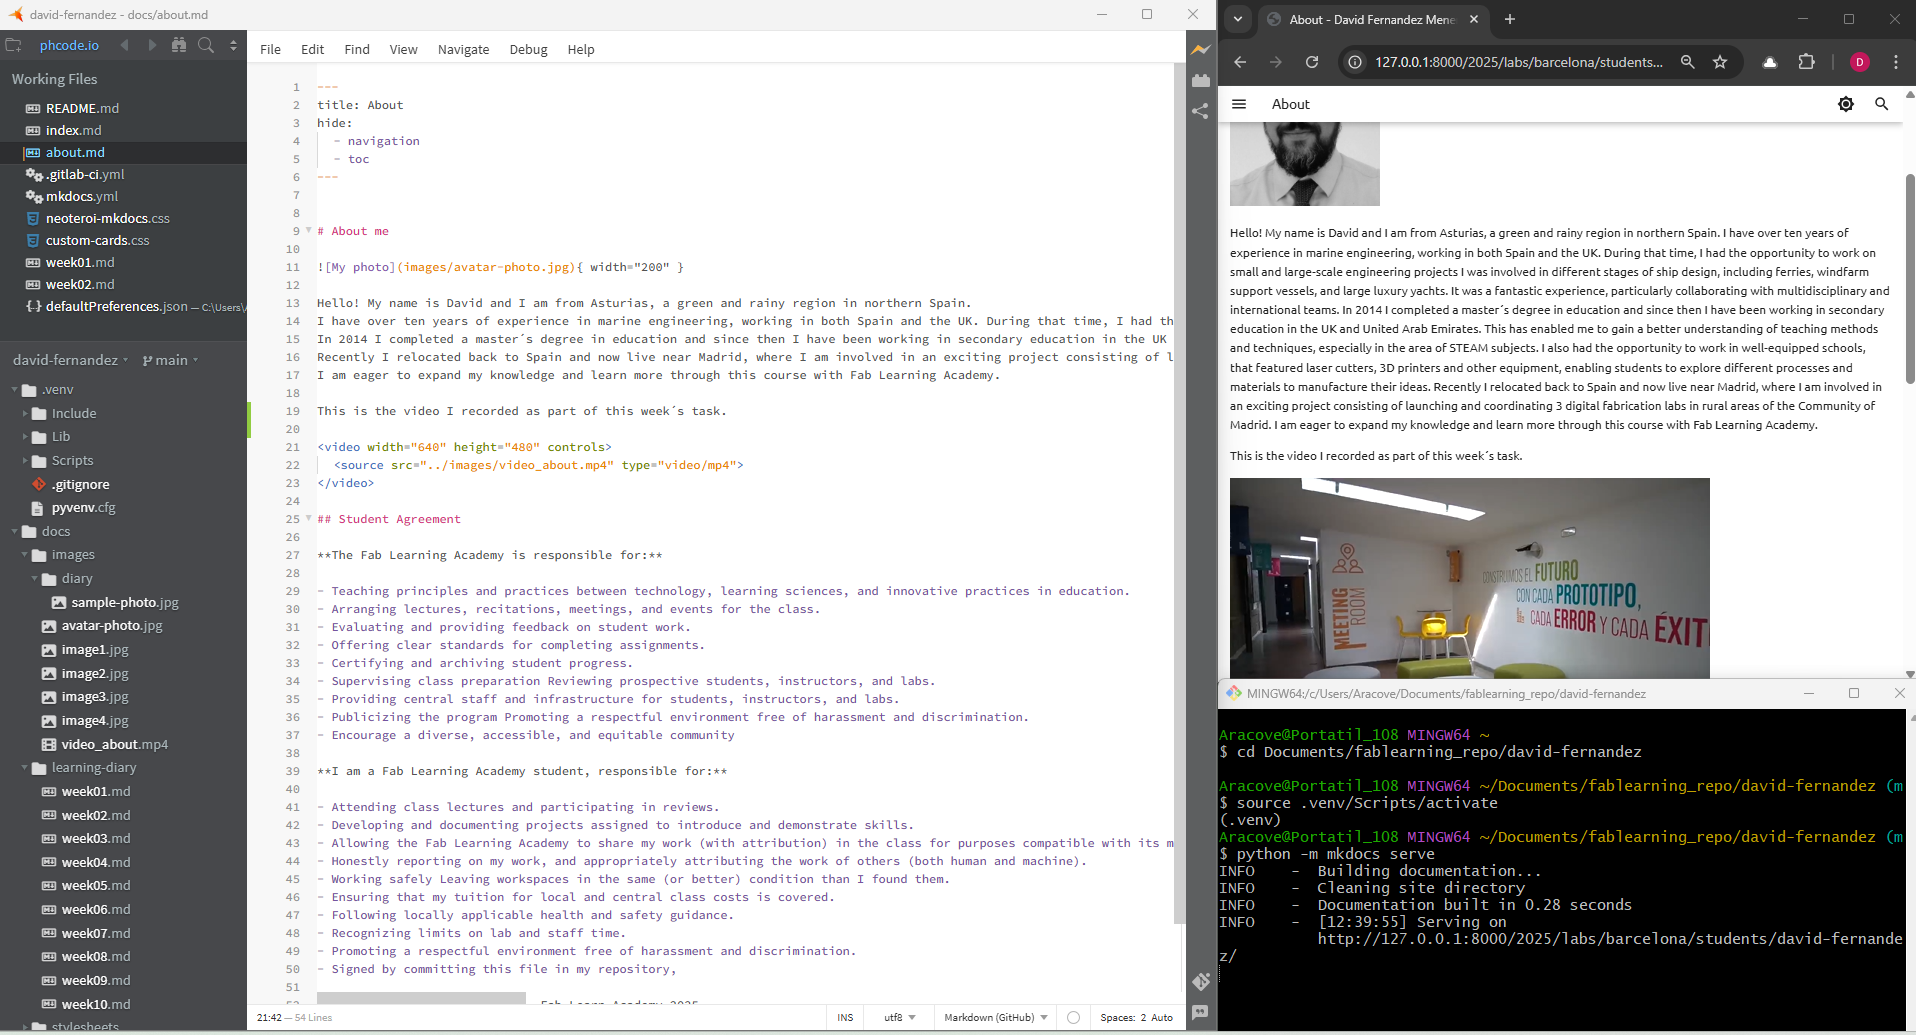The width and height of the screenshot is (1916, 1035).
Task: Click the binoculars Find in Files icon
Action: (x=179, y=45)
